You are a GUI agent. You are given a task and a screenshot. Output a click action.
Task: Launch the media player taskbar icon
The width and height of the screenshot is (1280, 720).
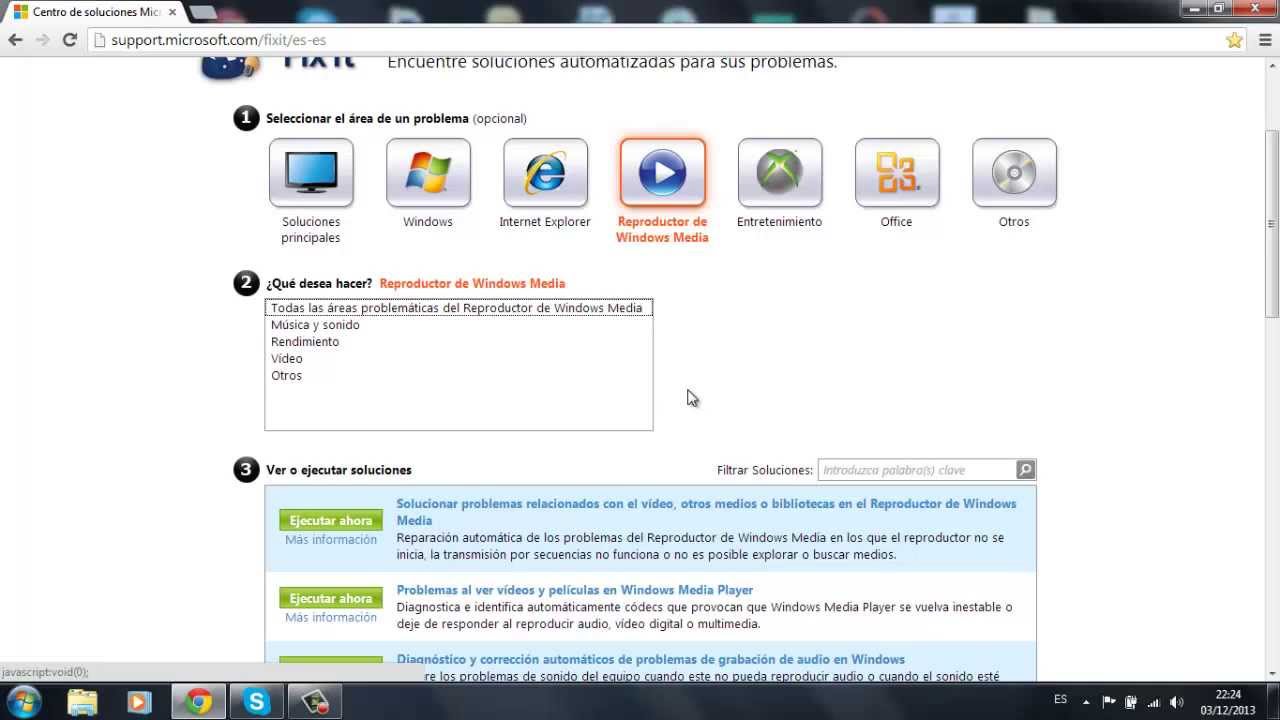[139, 702]
